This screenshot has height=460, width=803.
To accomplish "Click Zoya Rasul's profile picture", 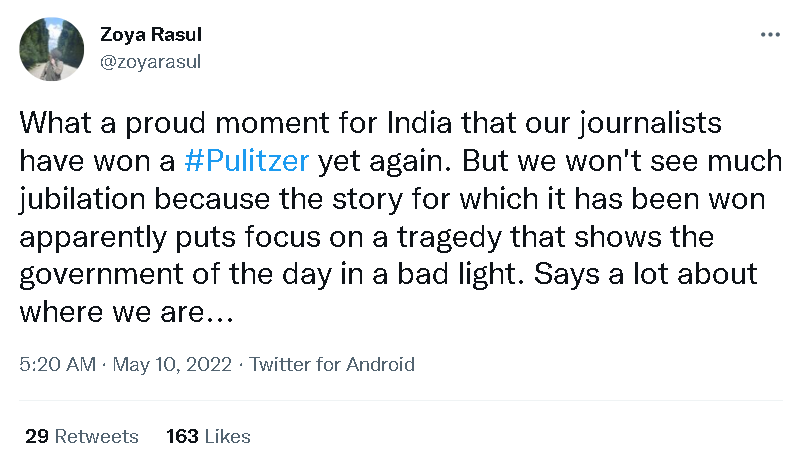I will (52, 49).
